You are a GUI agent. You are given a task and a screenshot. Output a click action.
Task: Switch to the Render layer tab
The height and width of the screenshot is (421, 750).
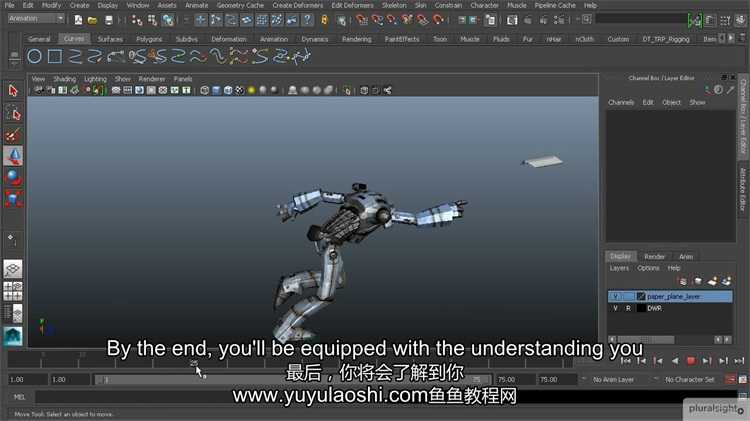[654, 256]
